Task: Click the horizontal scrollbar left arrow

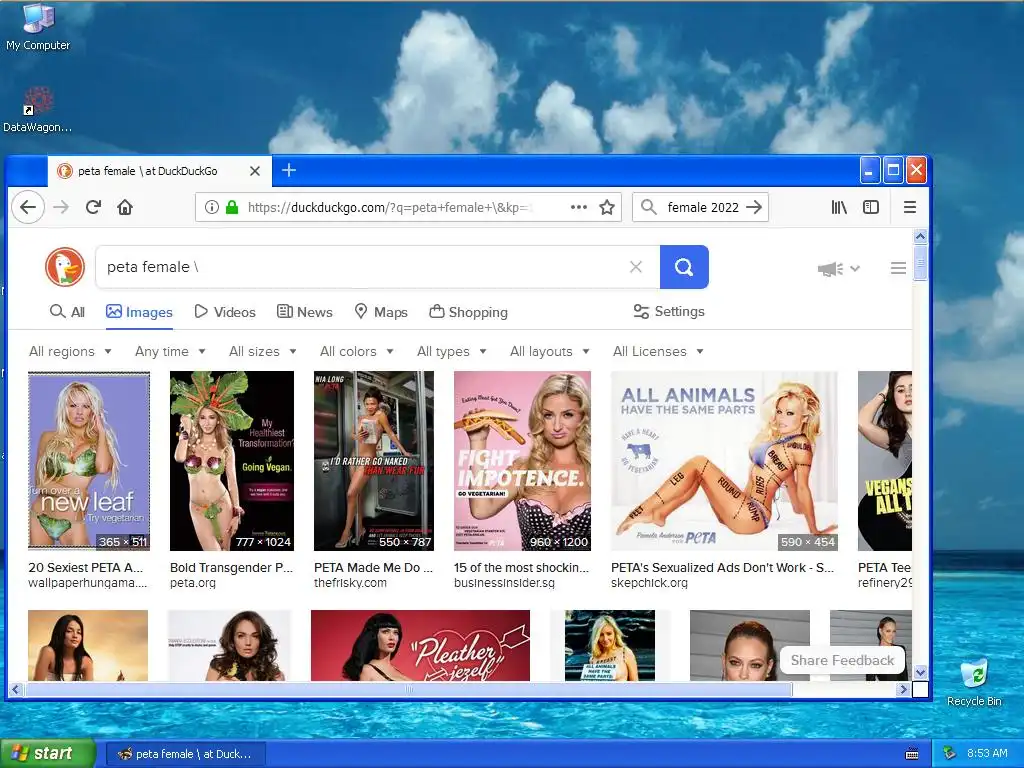Action: [16, 689]
